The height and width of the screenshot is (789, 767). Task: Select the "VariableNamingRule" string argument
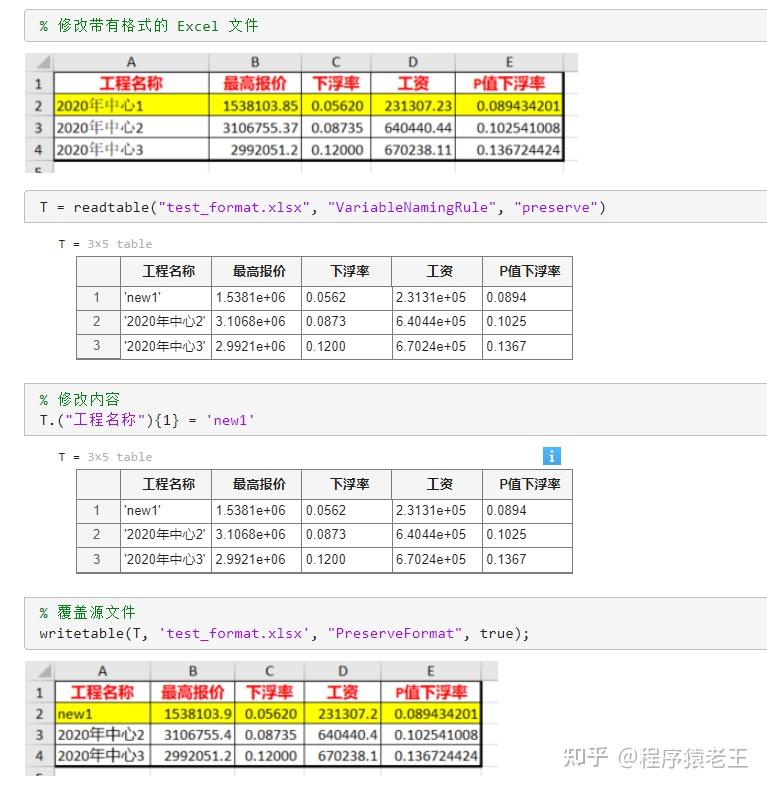click(x=412, y=207)
